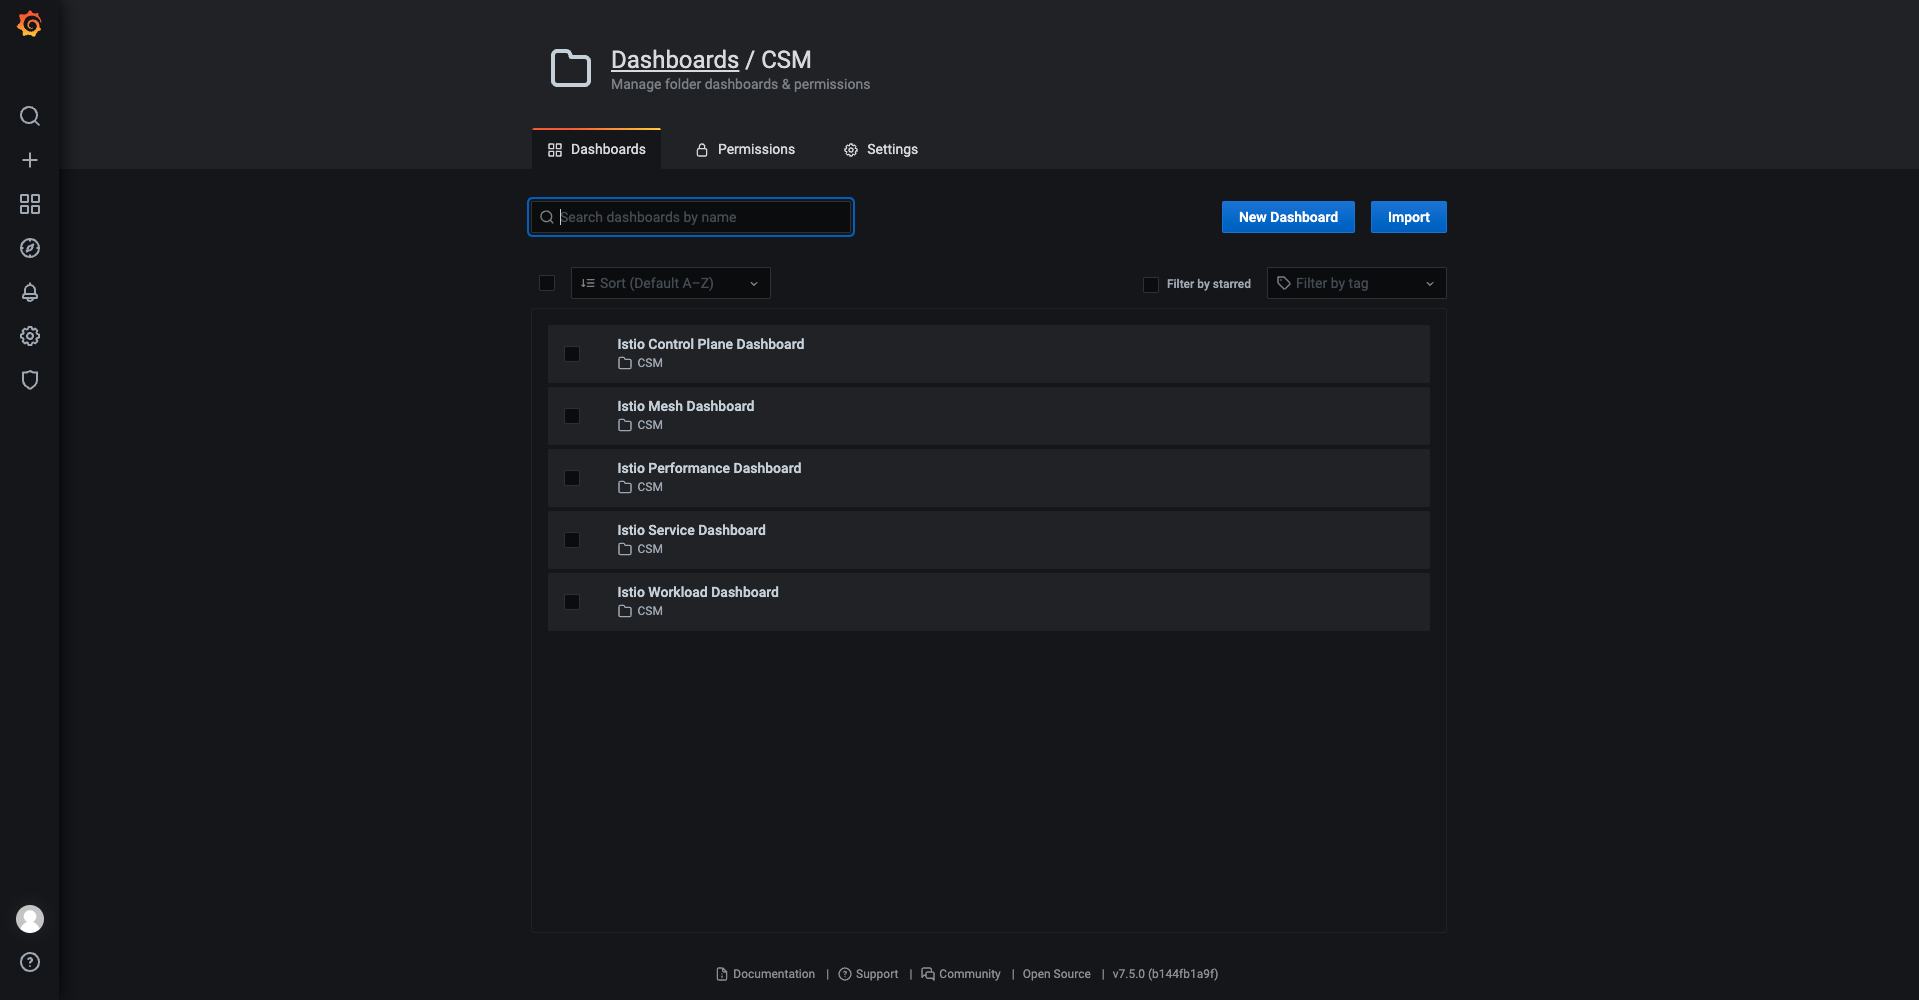
Task: Open the Server Admin shield icon
Action: pos(30,380)
